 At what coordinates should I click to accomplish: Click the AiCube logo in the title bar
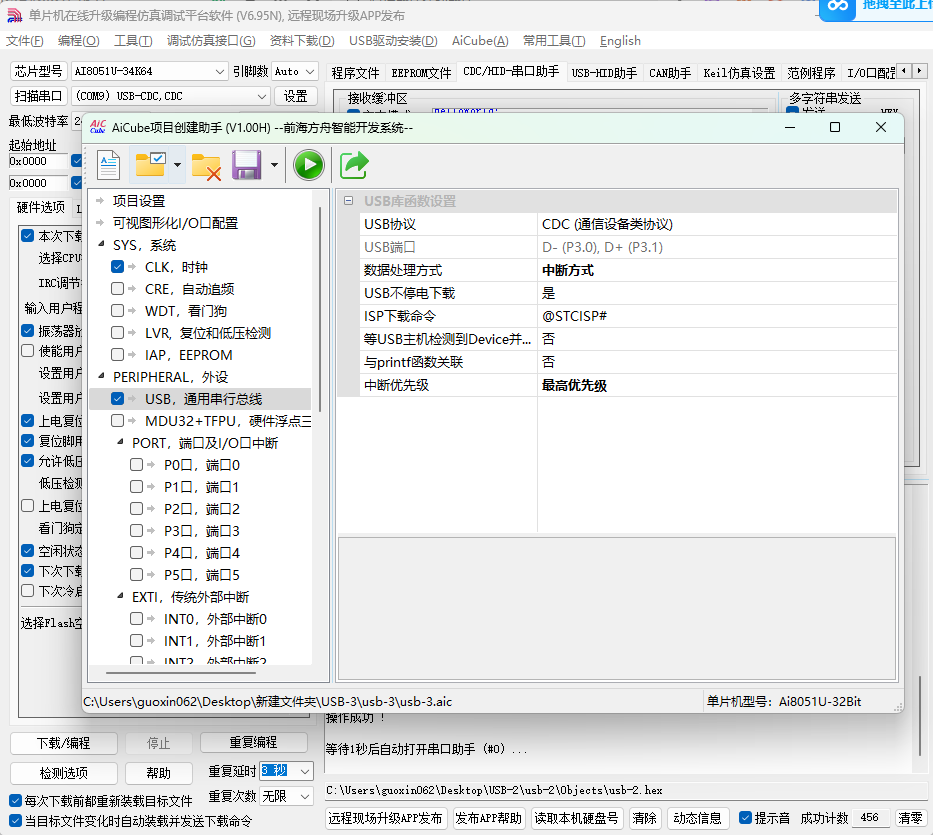98,127
